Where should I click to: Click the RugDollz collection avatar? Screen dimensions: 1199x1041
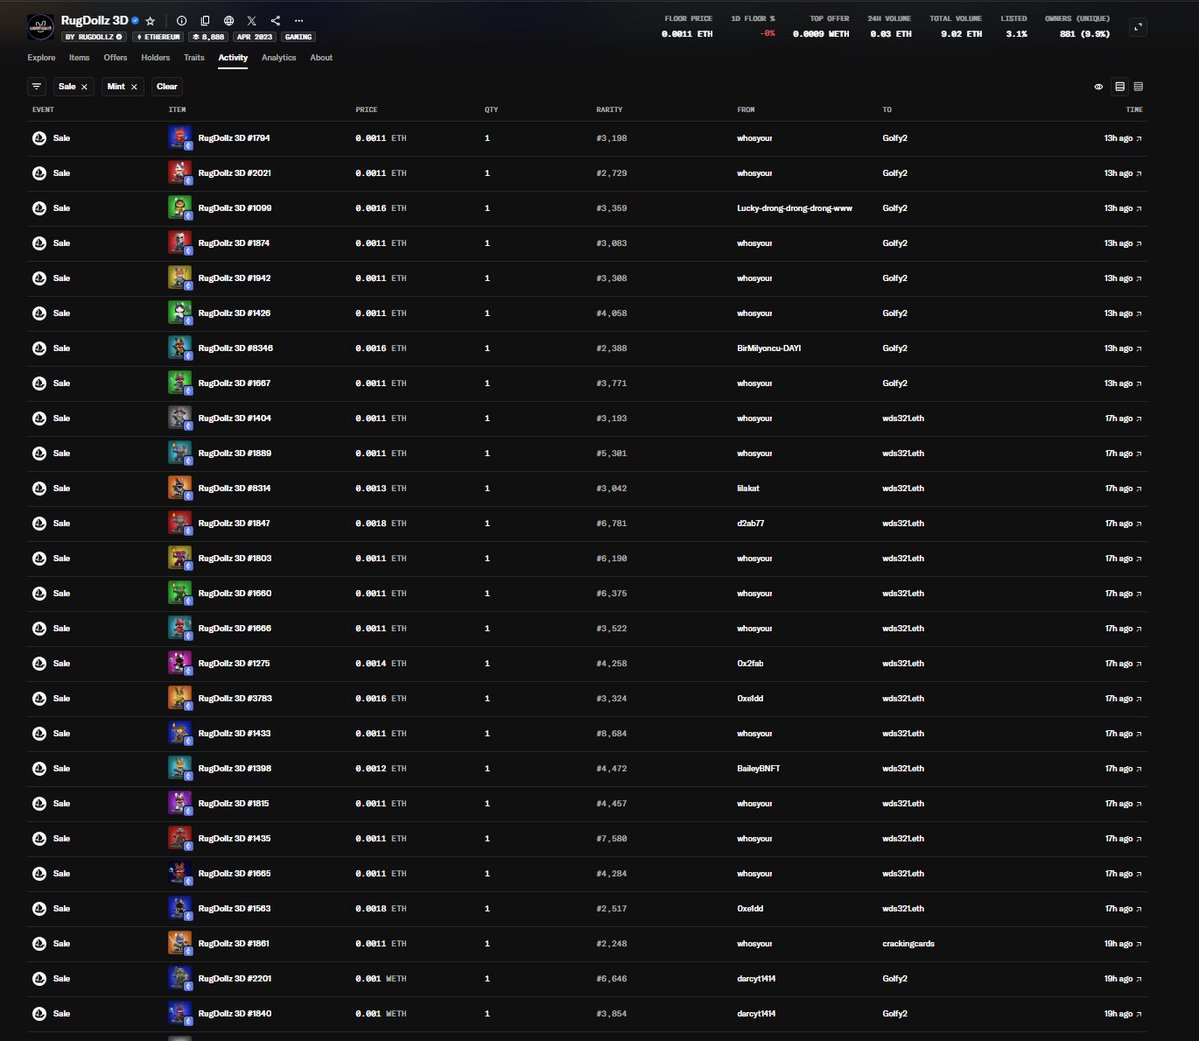pyautogui.click(x=41, y=28)
